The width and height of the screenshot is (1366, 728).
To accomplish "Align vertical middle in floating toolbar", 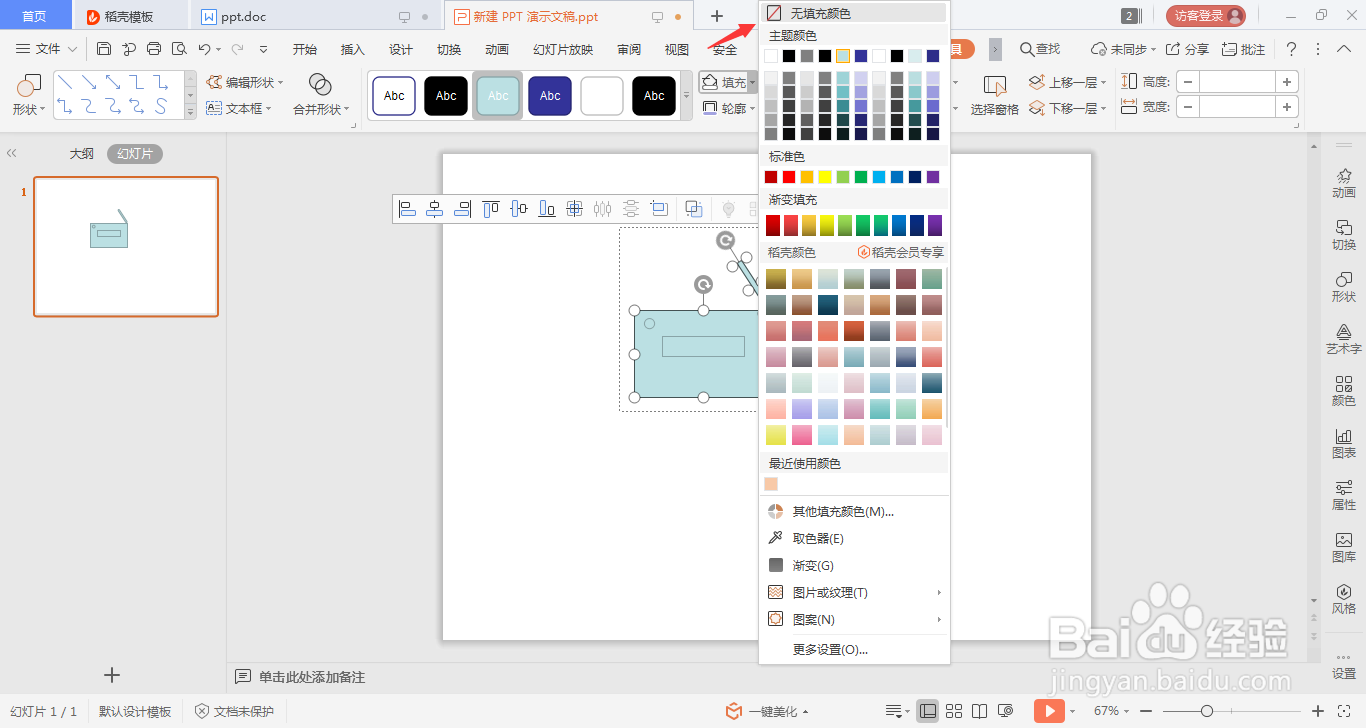I will (519, 209).
